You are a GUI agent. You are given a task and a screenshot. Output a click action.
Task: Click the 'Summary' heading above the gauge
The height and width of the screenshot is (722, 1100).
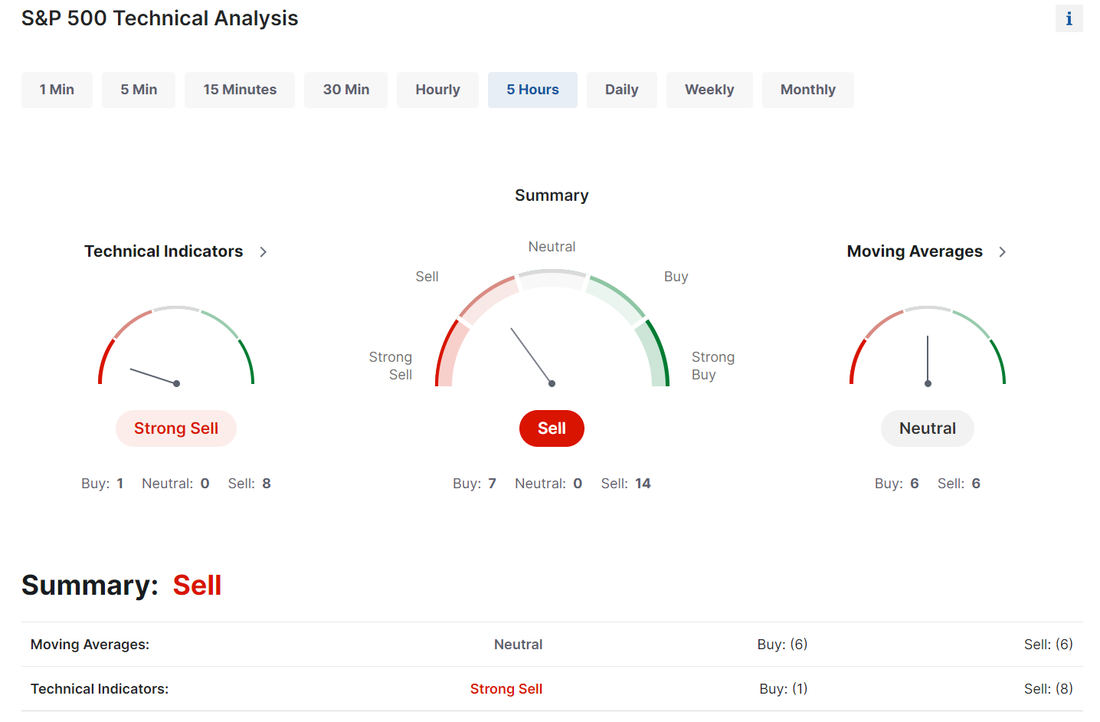coord(551,195)
